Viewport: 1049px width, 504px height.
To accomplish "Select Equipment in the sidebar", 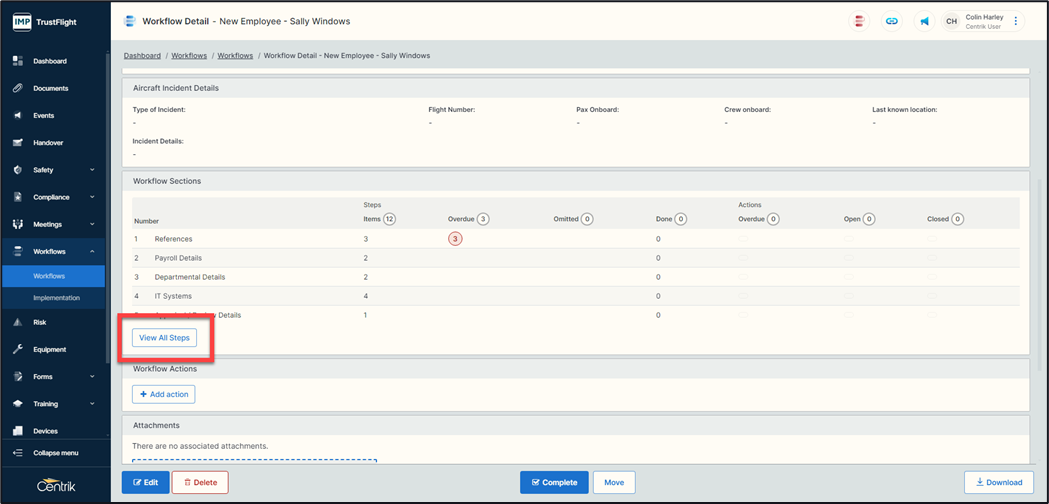I will [x=49, y=349].
